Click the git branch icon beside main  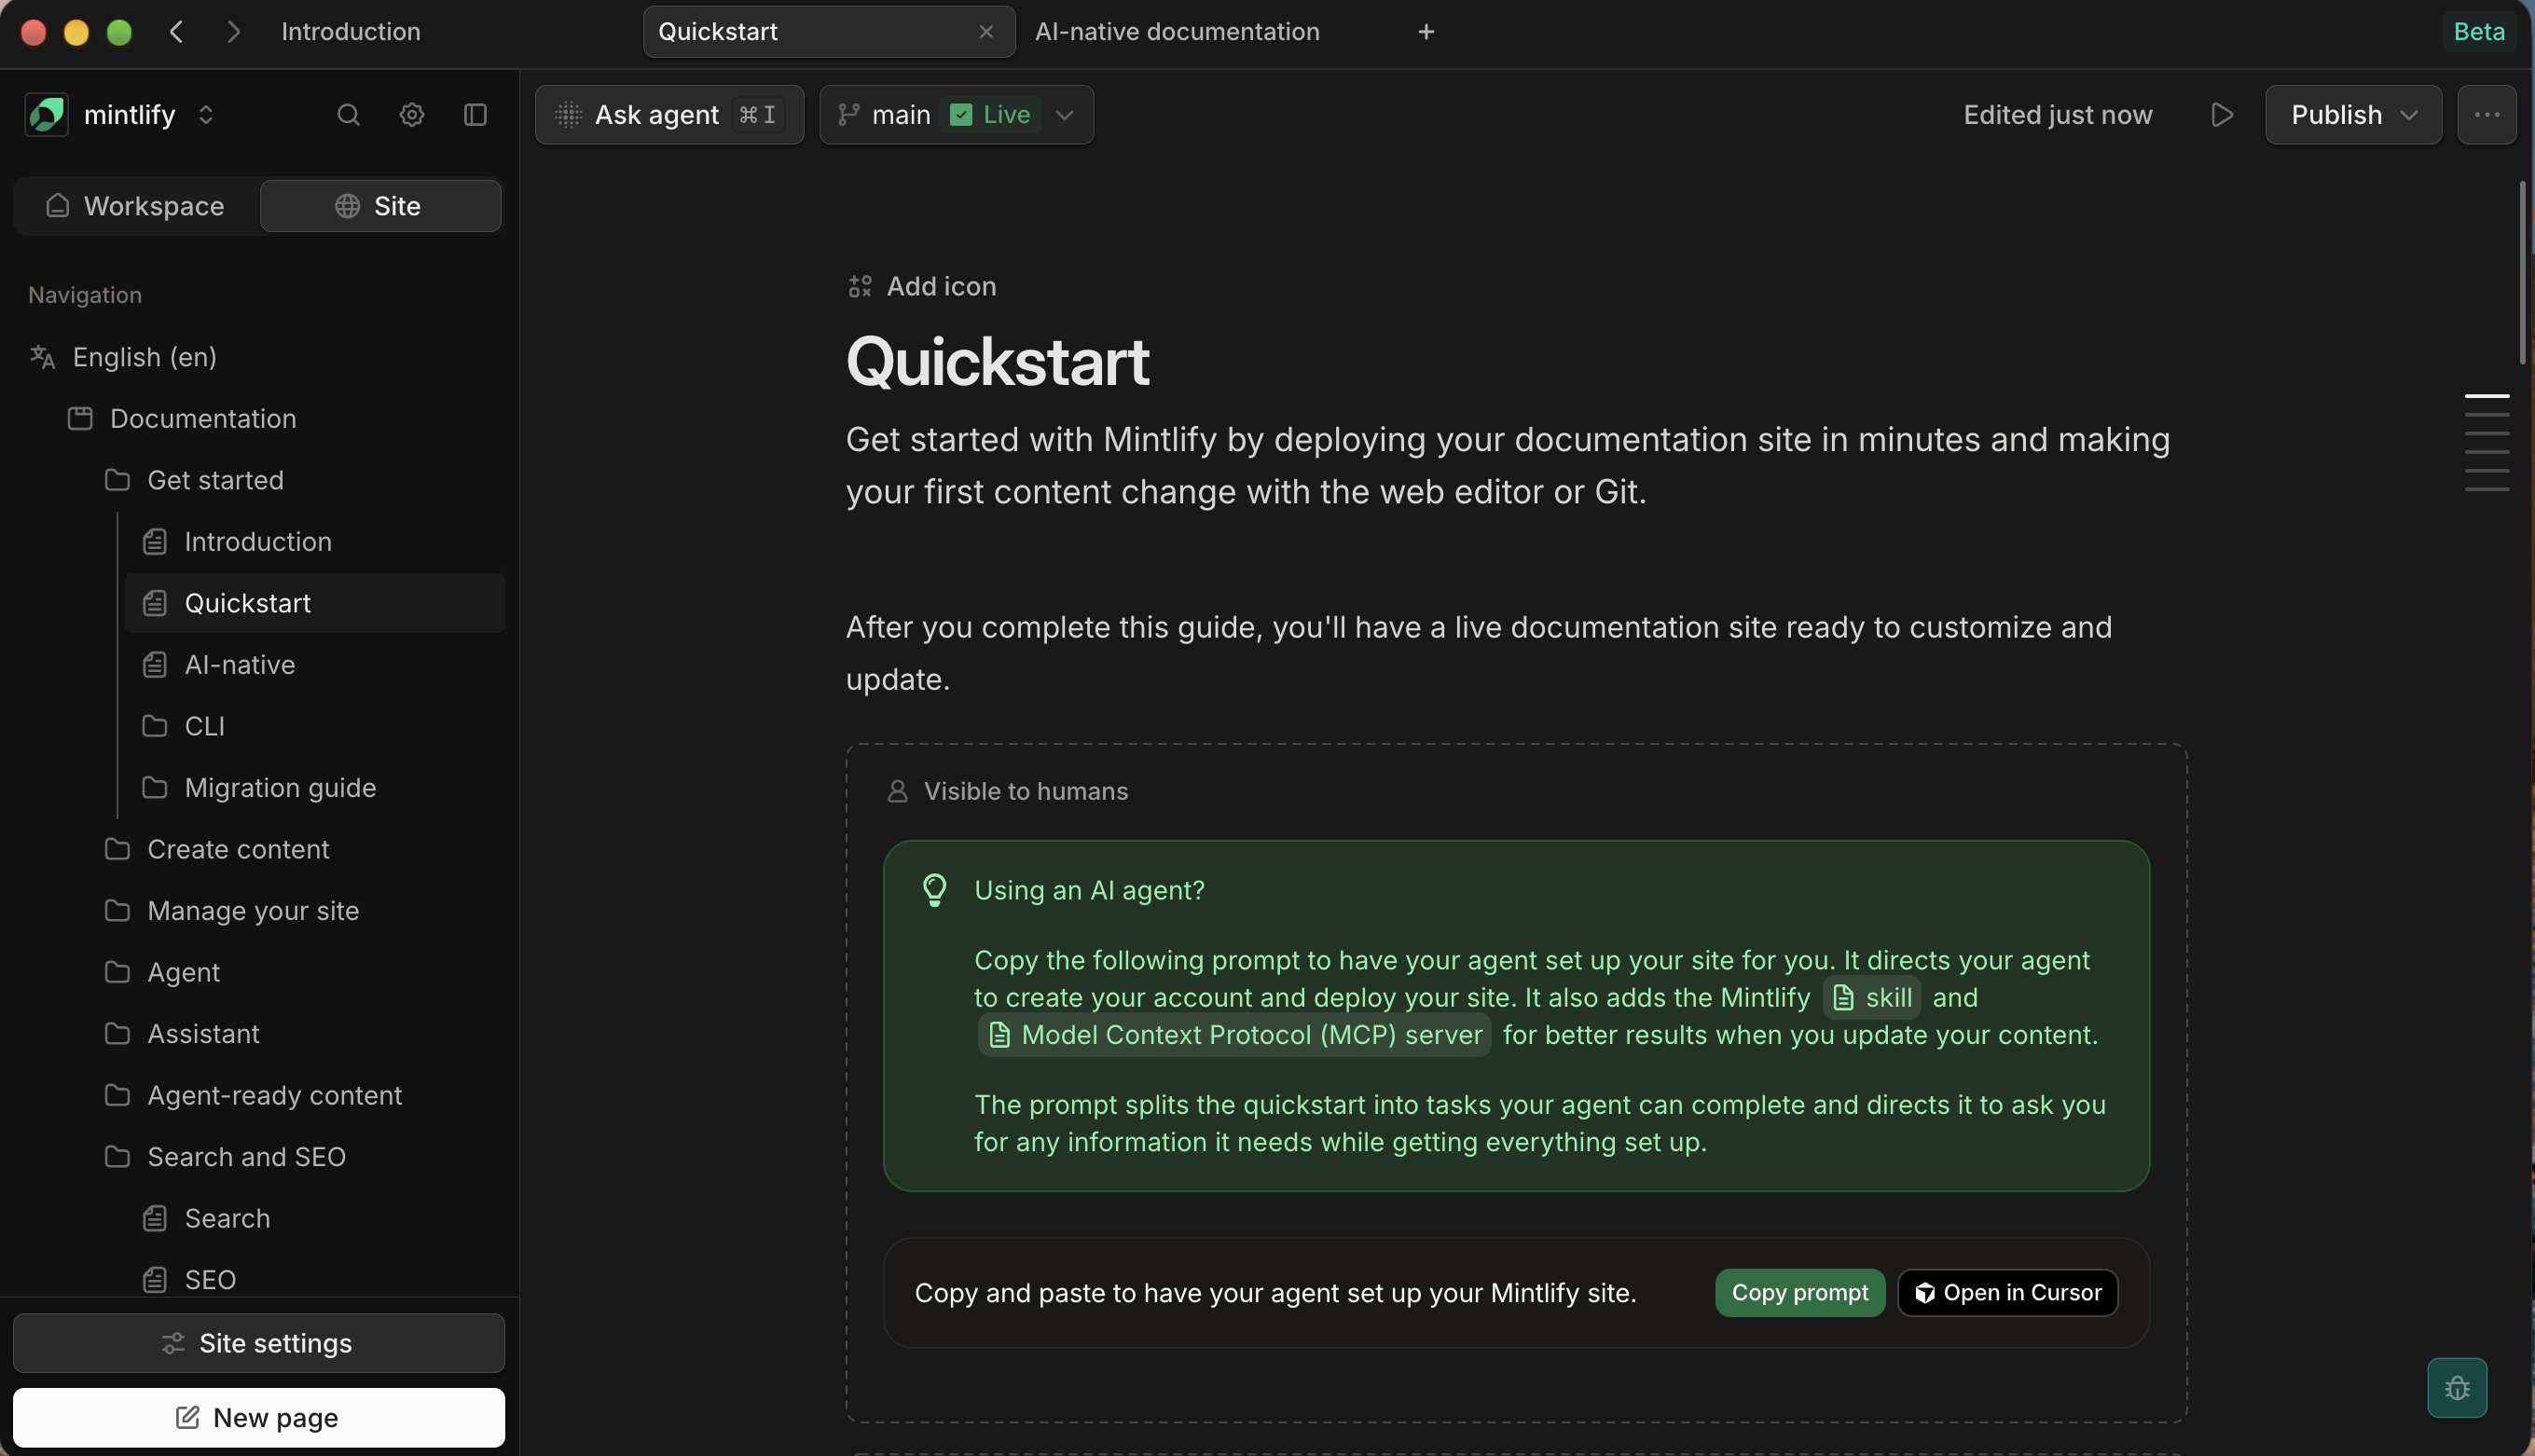coord(848,115)
